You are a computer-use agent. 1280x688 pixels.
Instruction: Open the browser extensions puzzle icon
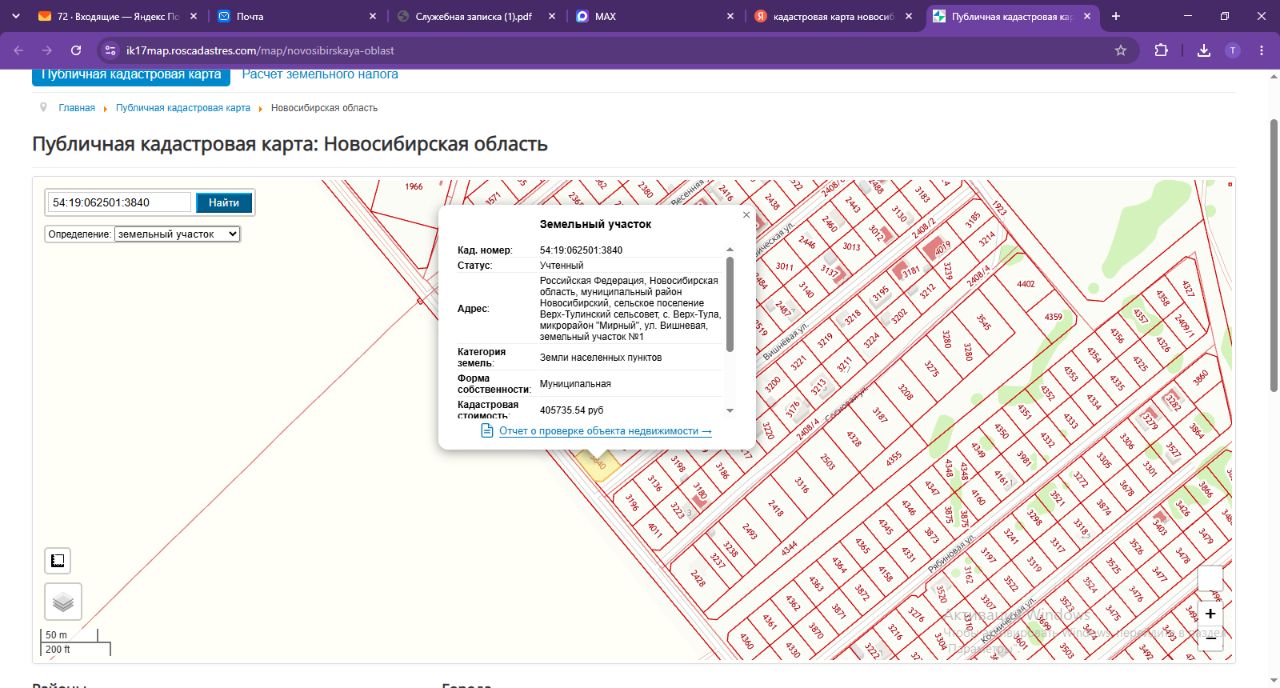1161,50
